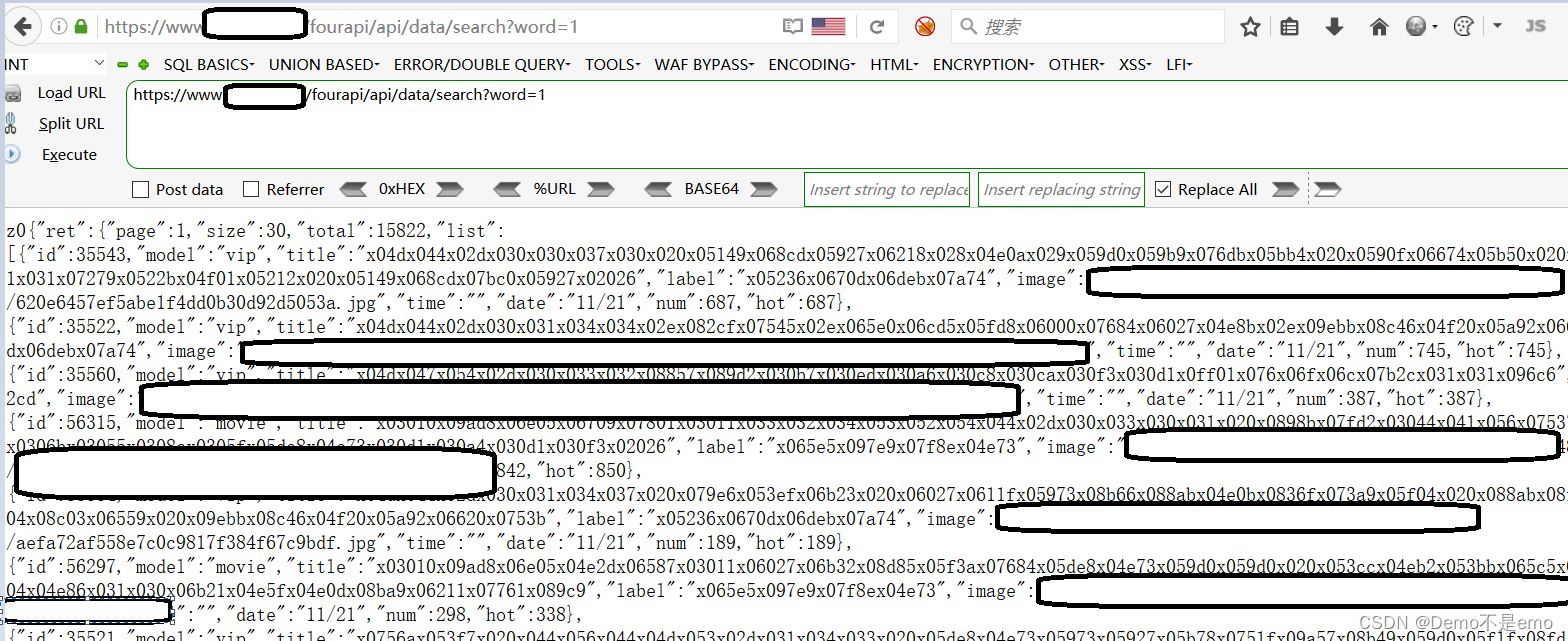Click the 0xHEX label

tap(402, 189)
